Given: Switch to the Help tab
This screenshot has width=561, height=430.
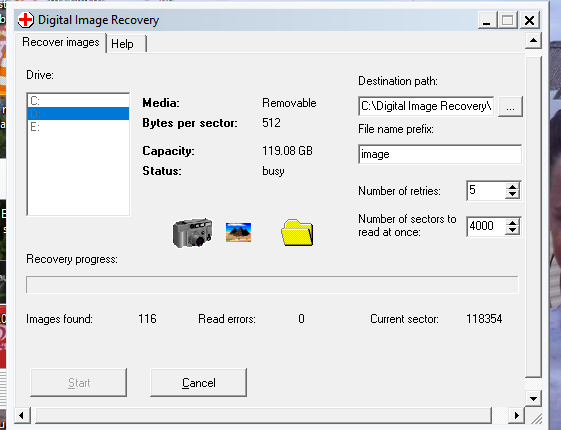Looking at the screenshot, I should click(x=126, y=44).
